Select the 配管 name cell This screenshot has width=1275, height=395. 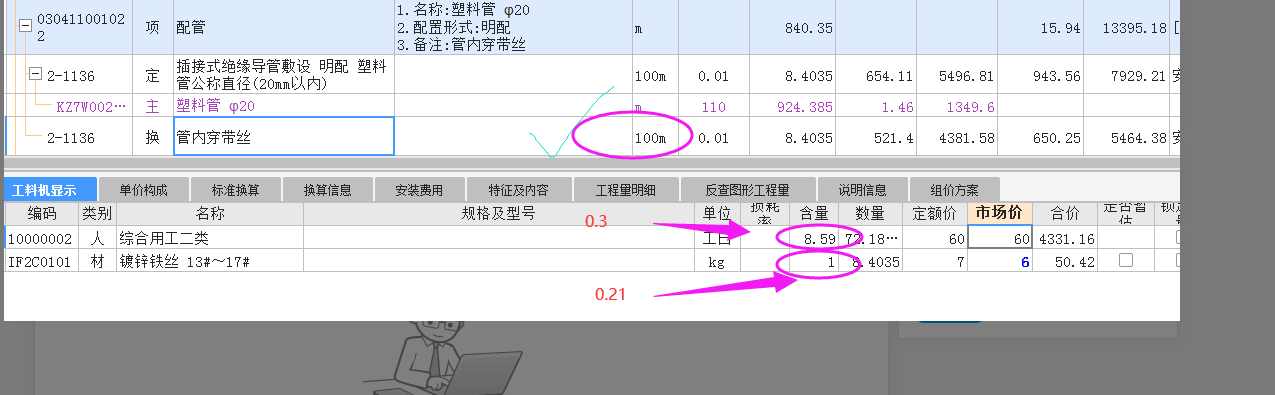point(284,27)
